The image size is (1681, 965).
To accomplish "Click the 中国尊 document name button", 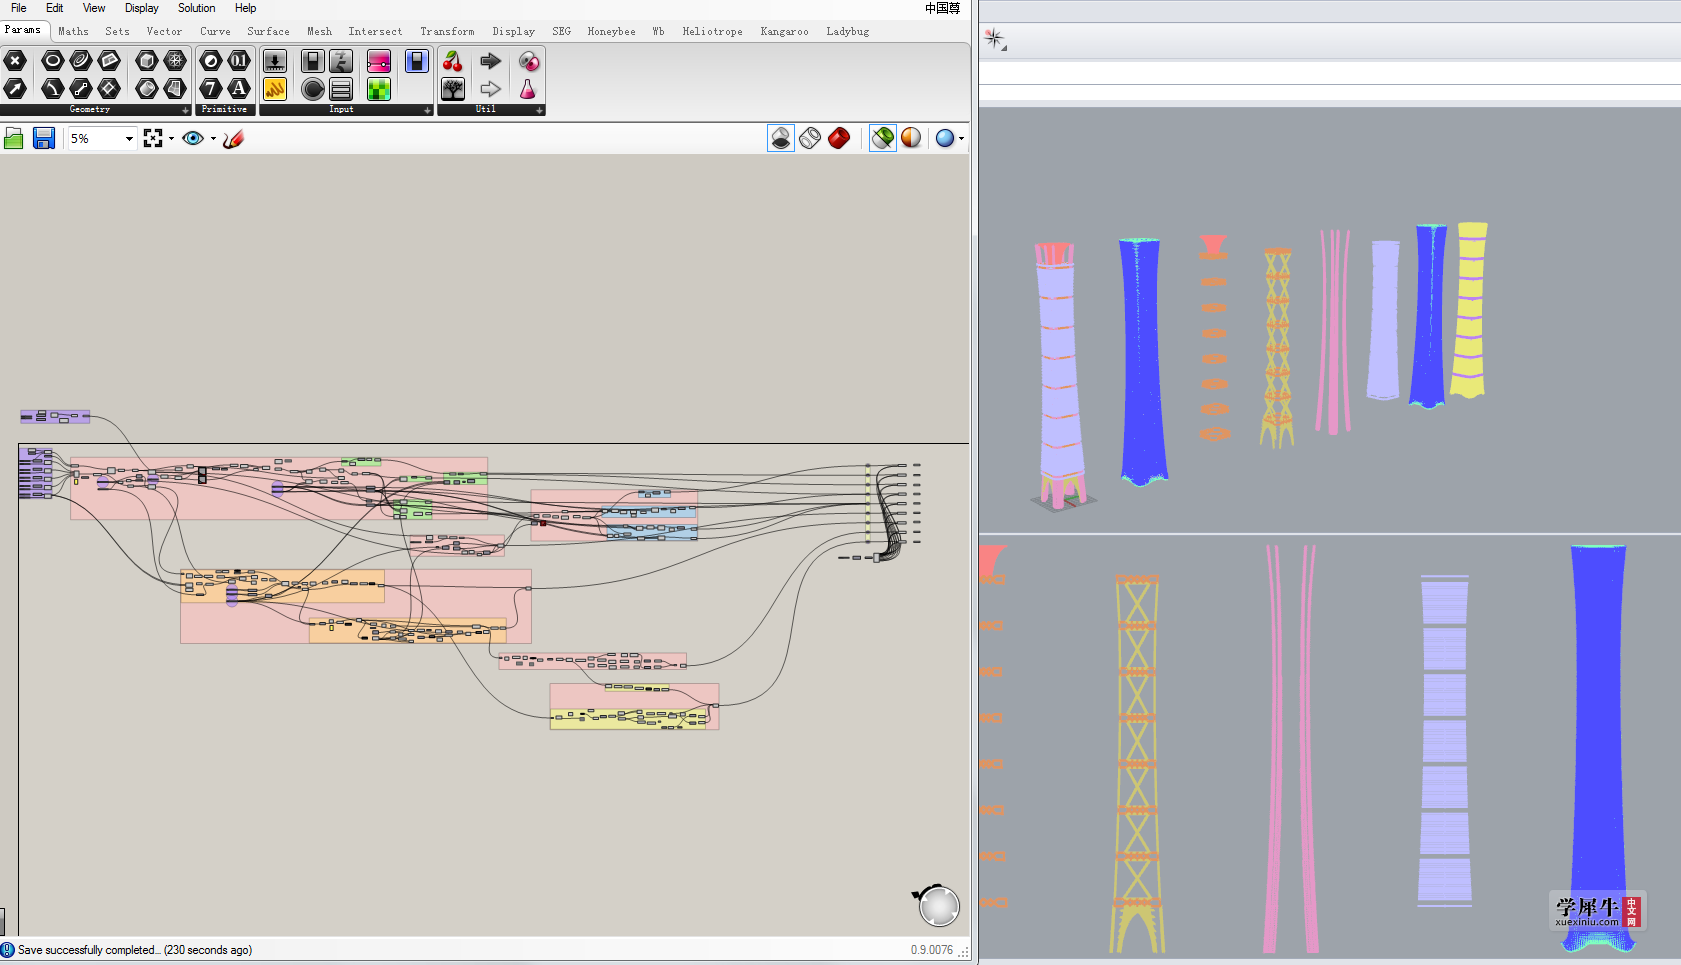I will click(942, 8).
